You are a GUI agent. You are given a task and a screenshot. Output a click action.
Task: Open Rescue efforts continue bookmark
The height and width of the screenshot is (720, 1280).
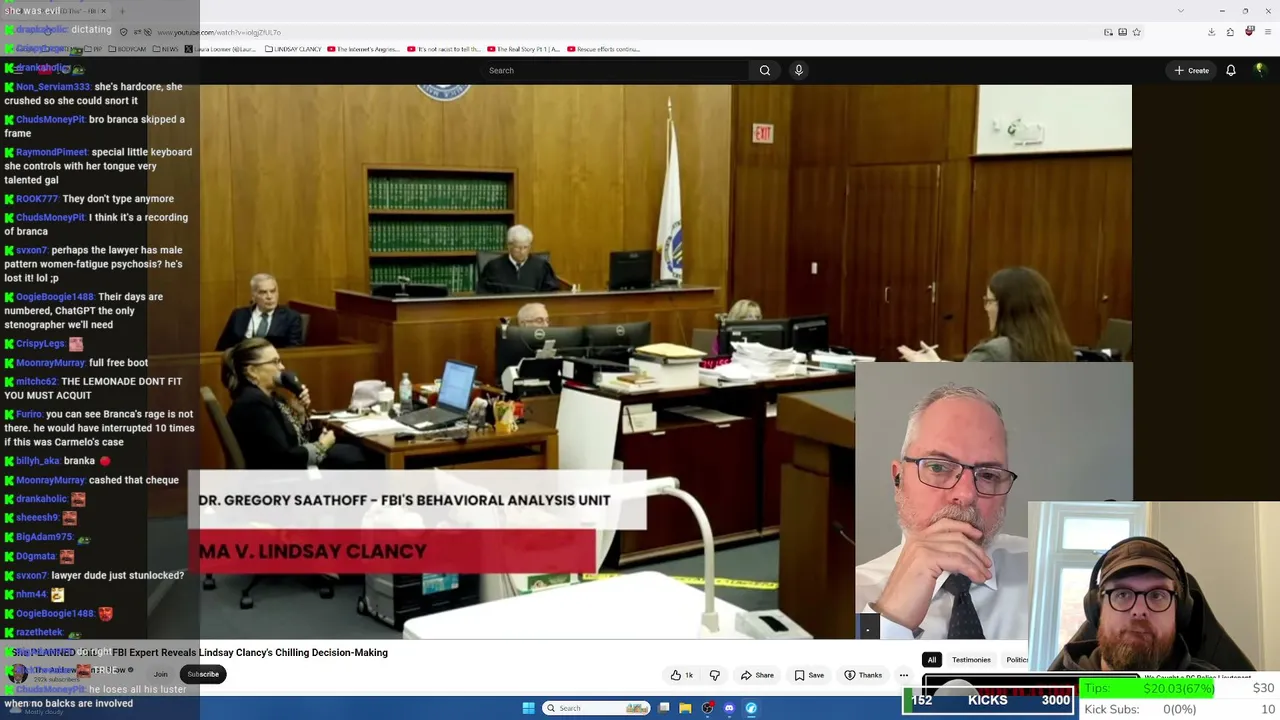604,49
